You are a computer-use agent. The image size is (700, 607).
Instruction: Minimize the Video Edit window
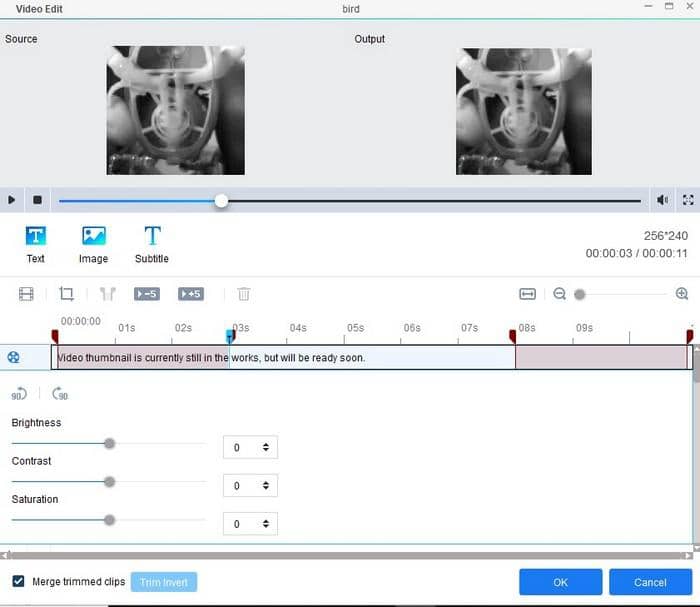coord(648,6)
